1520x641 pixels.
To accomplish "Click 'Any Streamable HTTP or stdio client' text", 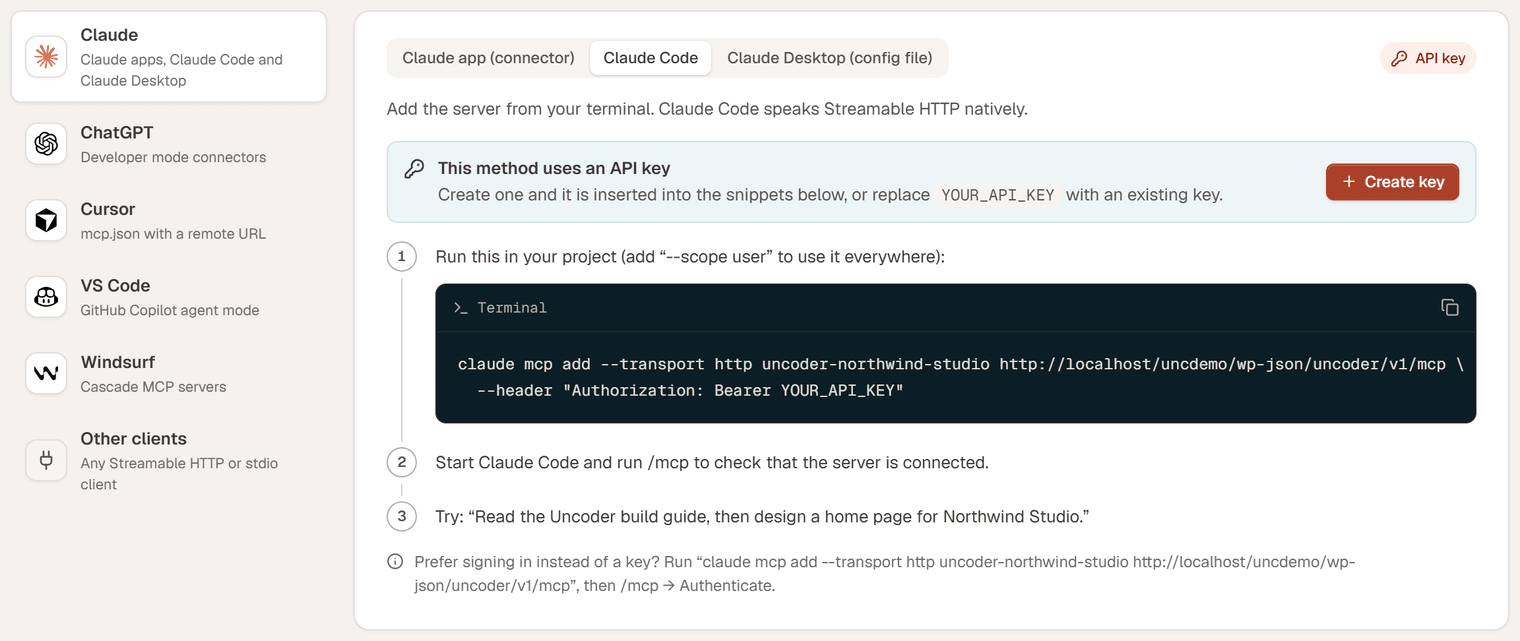I will [x=180, y=474].
